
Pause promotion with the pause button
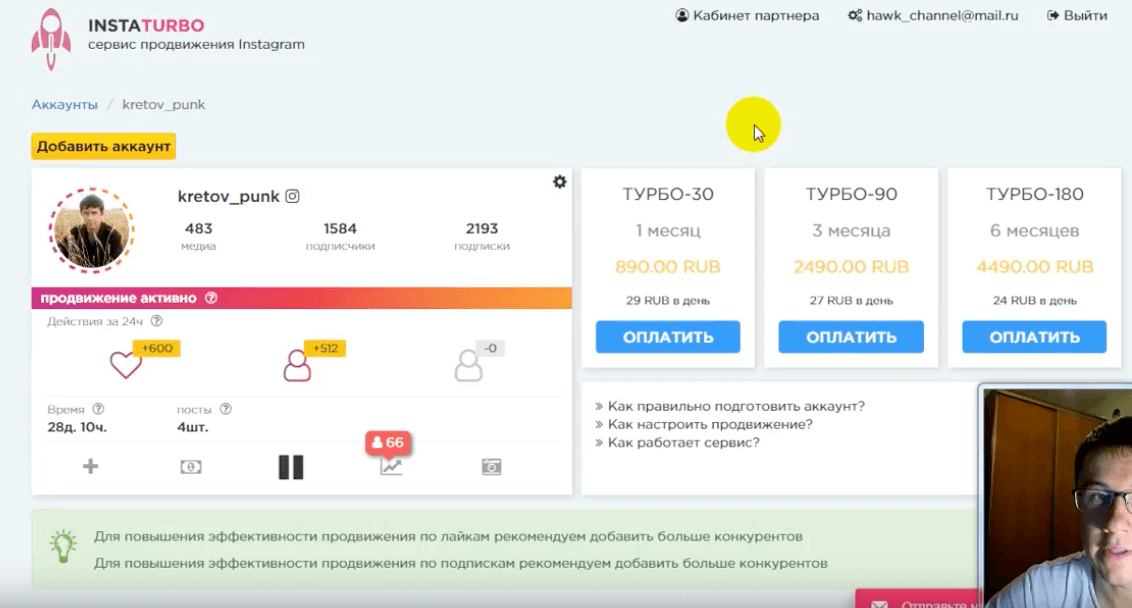click(291, 467)
